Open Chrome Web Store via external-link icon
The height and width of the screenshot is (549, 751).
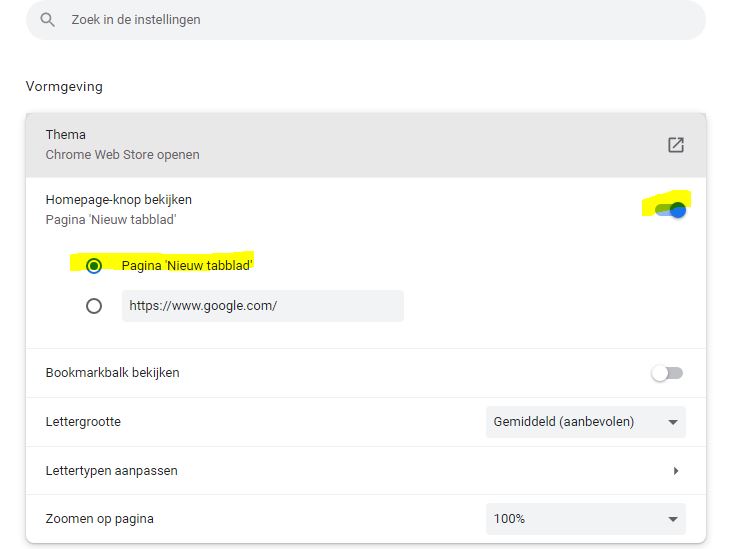click(676, 145)
